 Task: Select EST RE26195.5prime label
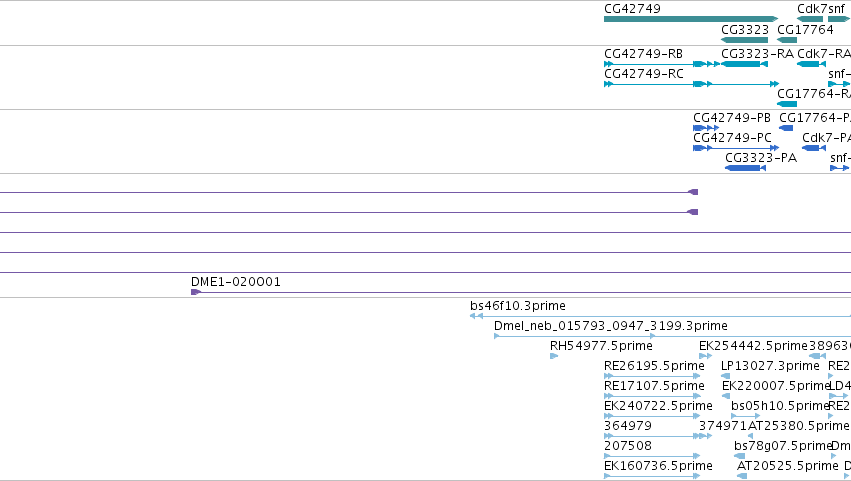pyautogui.click(x=654, y=366)
